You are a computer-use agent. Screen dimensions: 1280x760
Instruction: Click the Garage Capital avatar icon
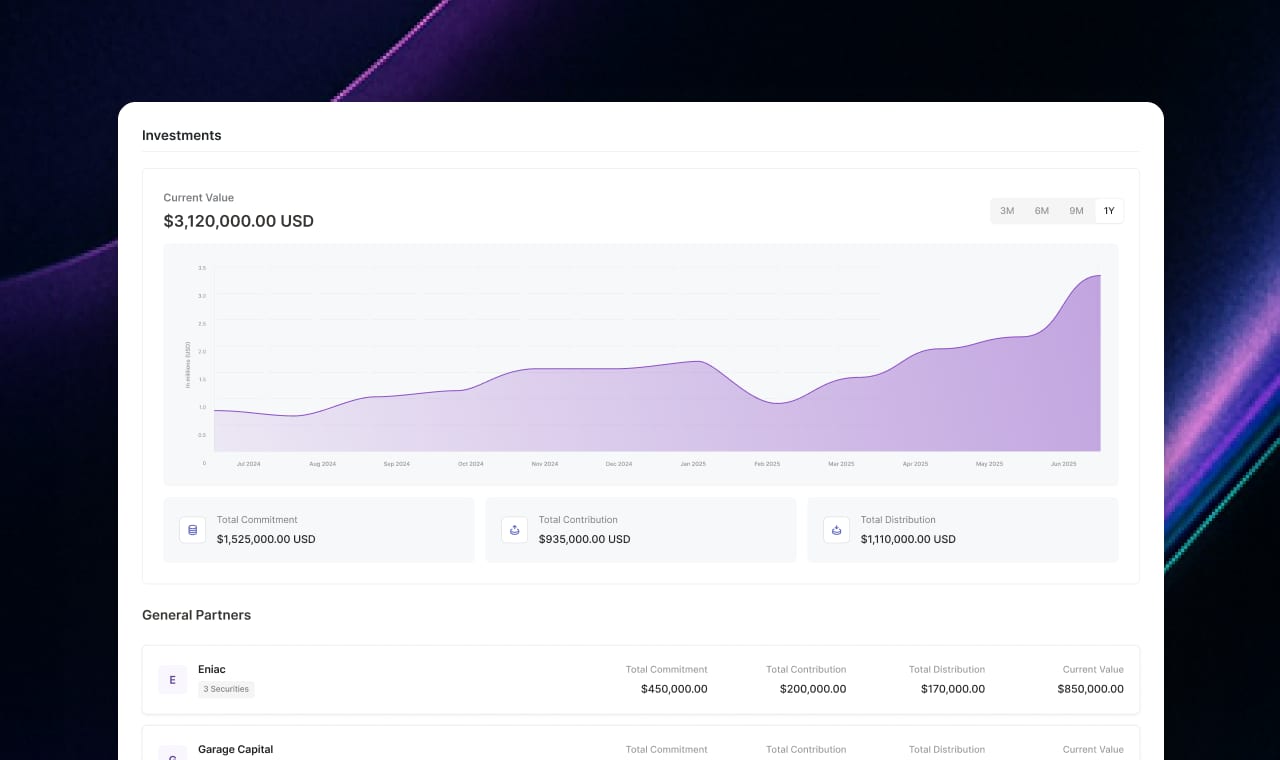[x=172, y=753]
